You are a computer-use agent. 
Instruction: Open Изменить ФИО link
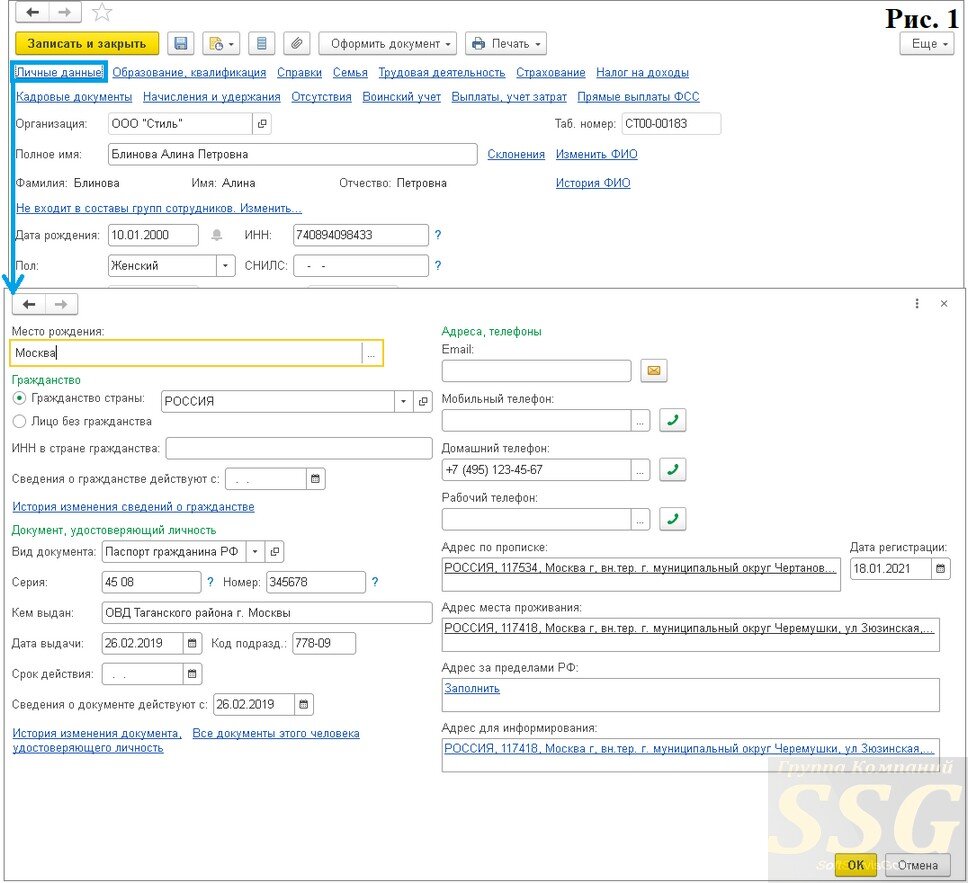[596, 154]
